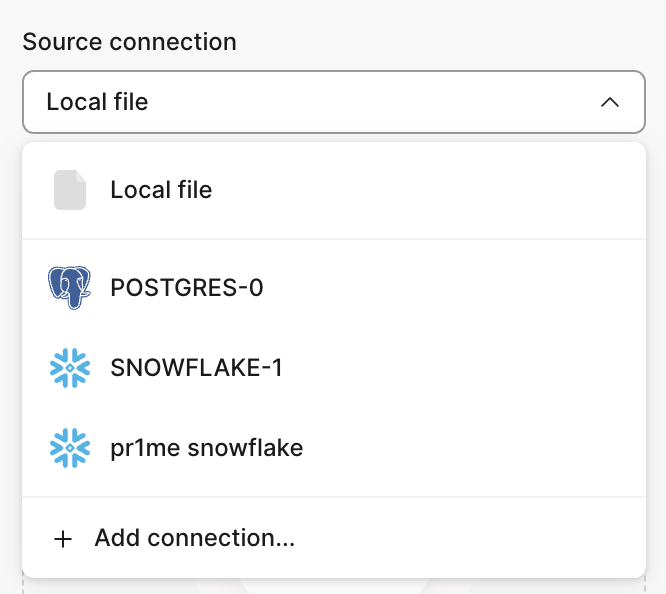Click the SNOWFLAKE-1 text label
Image resolution: width=666 pixels, height=594 pixels.
pyautogui.click(x=196, y=368)
